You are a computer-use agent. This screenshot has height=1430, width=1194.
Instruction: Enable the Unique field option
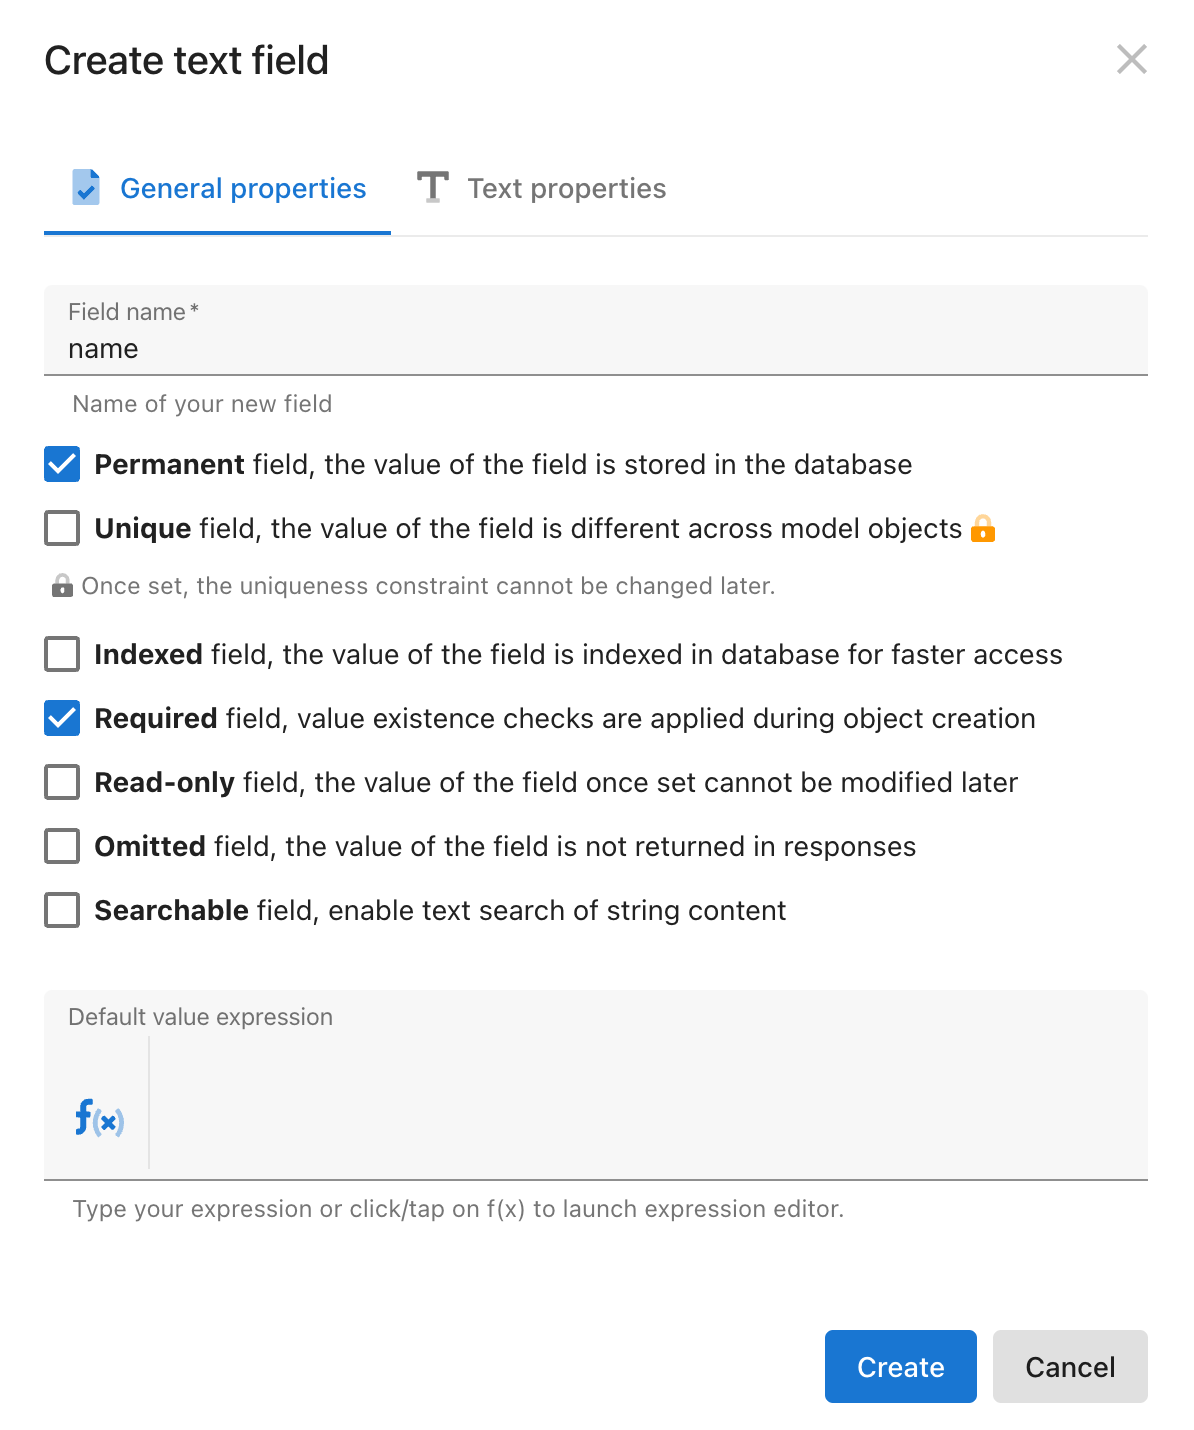pyautogui.click(x=62, y=528)
